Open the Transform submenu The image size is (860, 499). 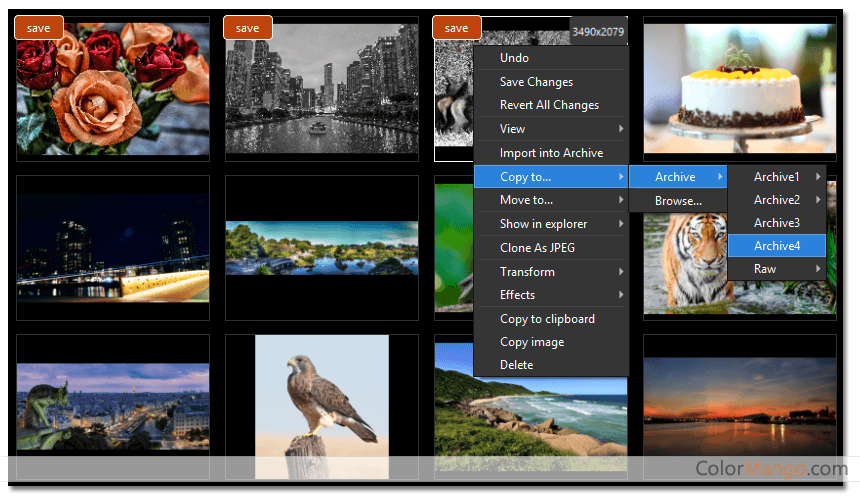click(551, 271)
